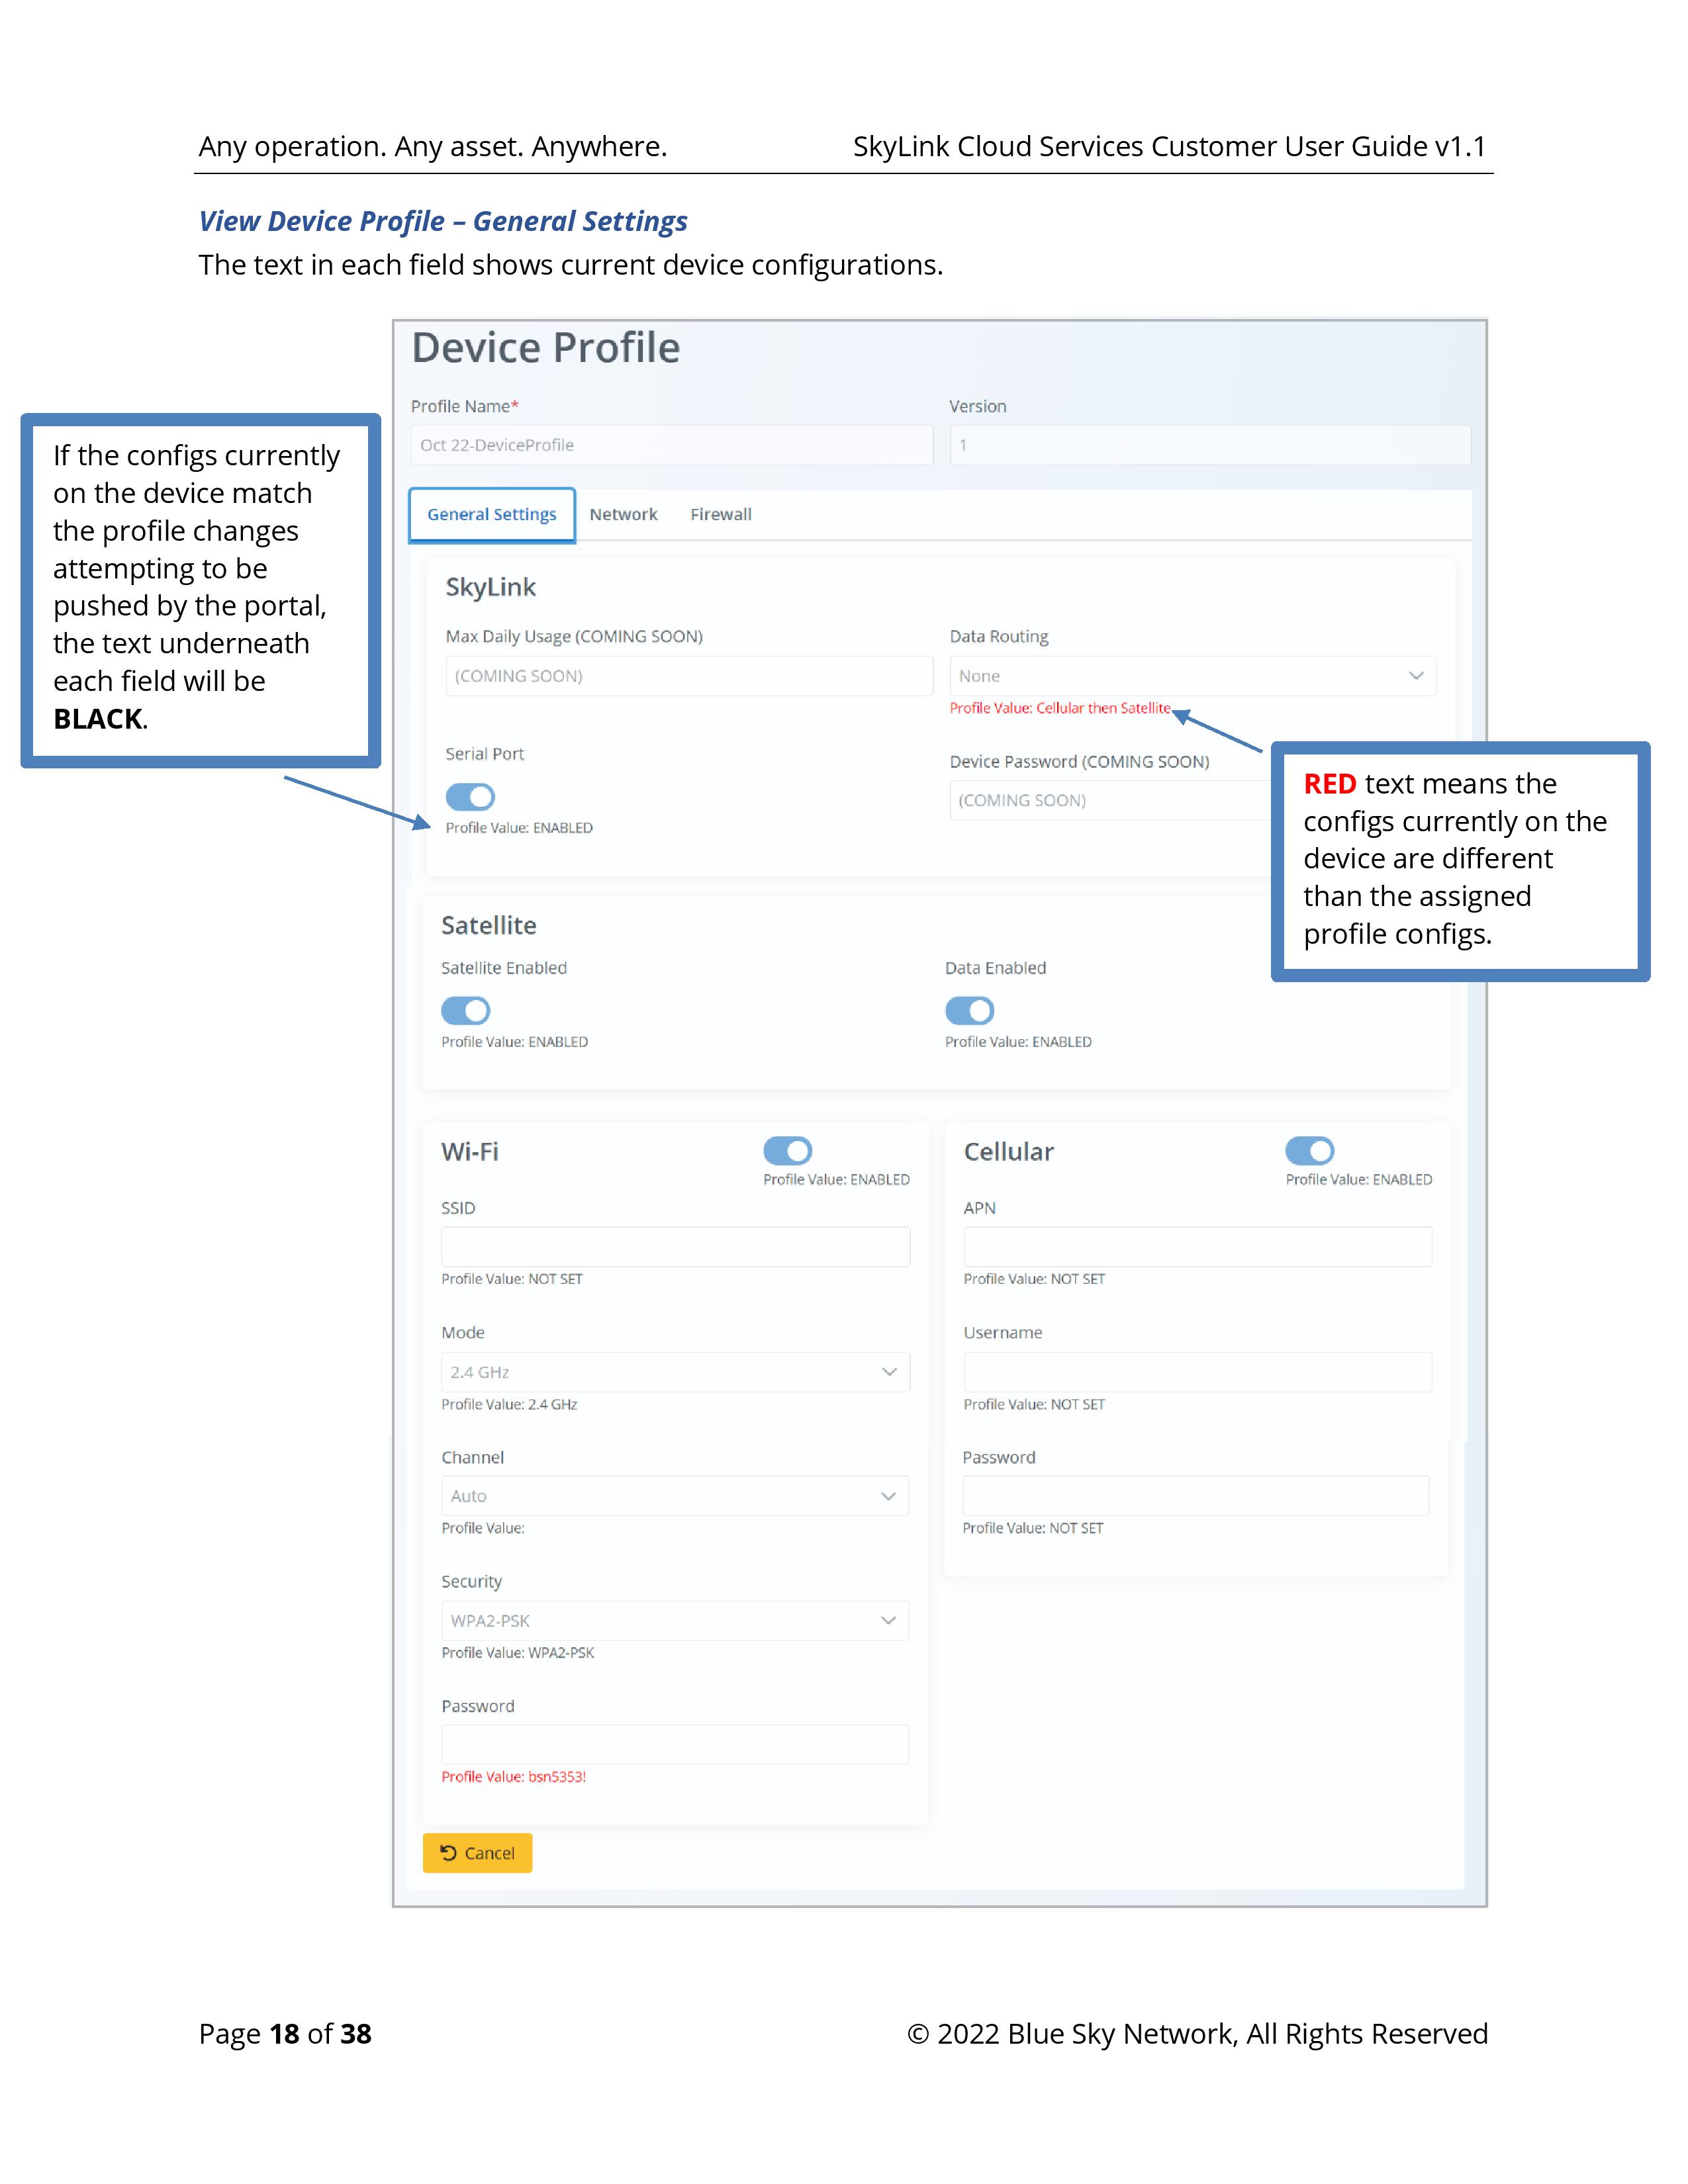Click 'Profile Value: 2.4 GHz' text
Screen dimensions: 1688x2184
pyautogui.click(x=509, y=1405)
